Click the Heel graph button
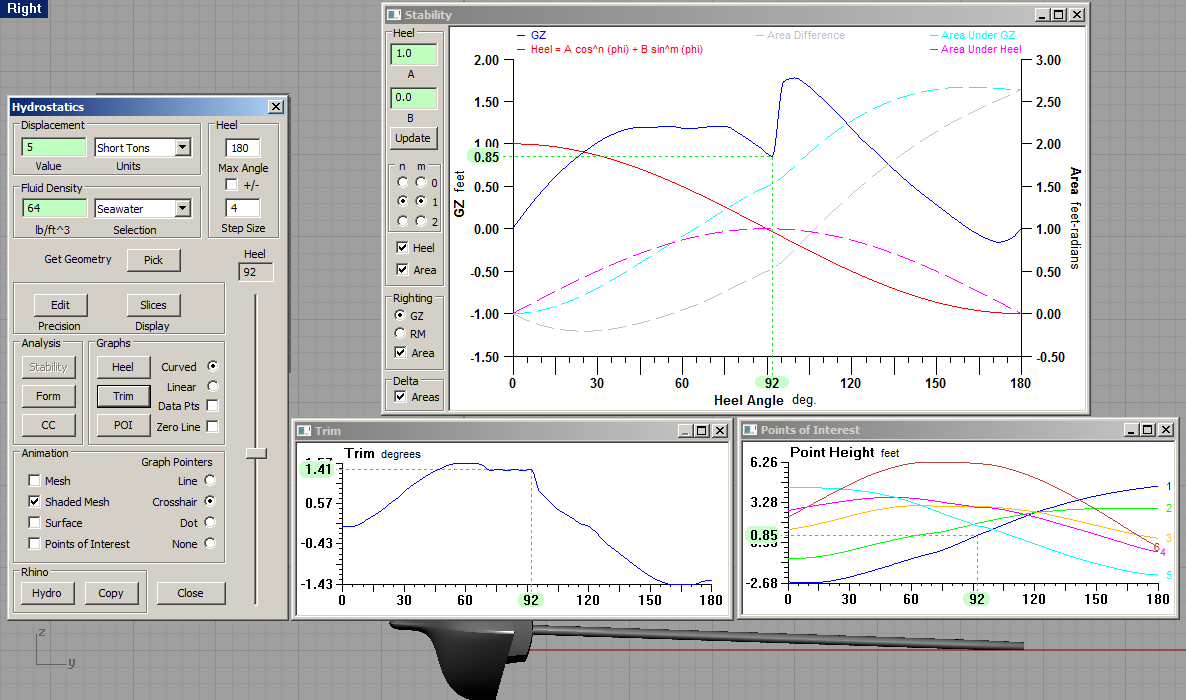 click(x=123, y=367)
